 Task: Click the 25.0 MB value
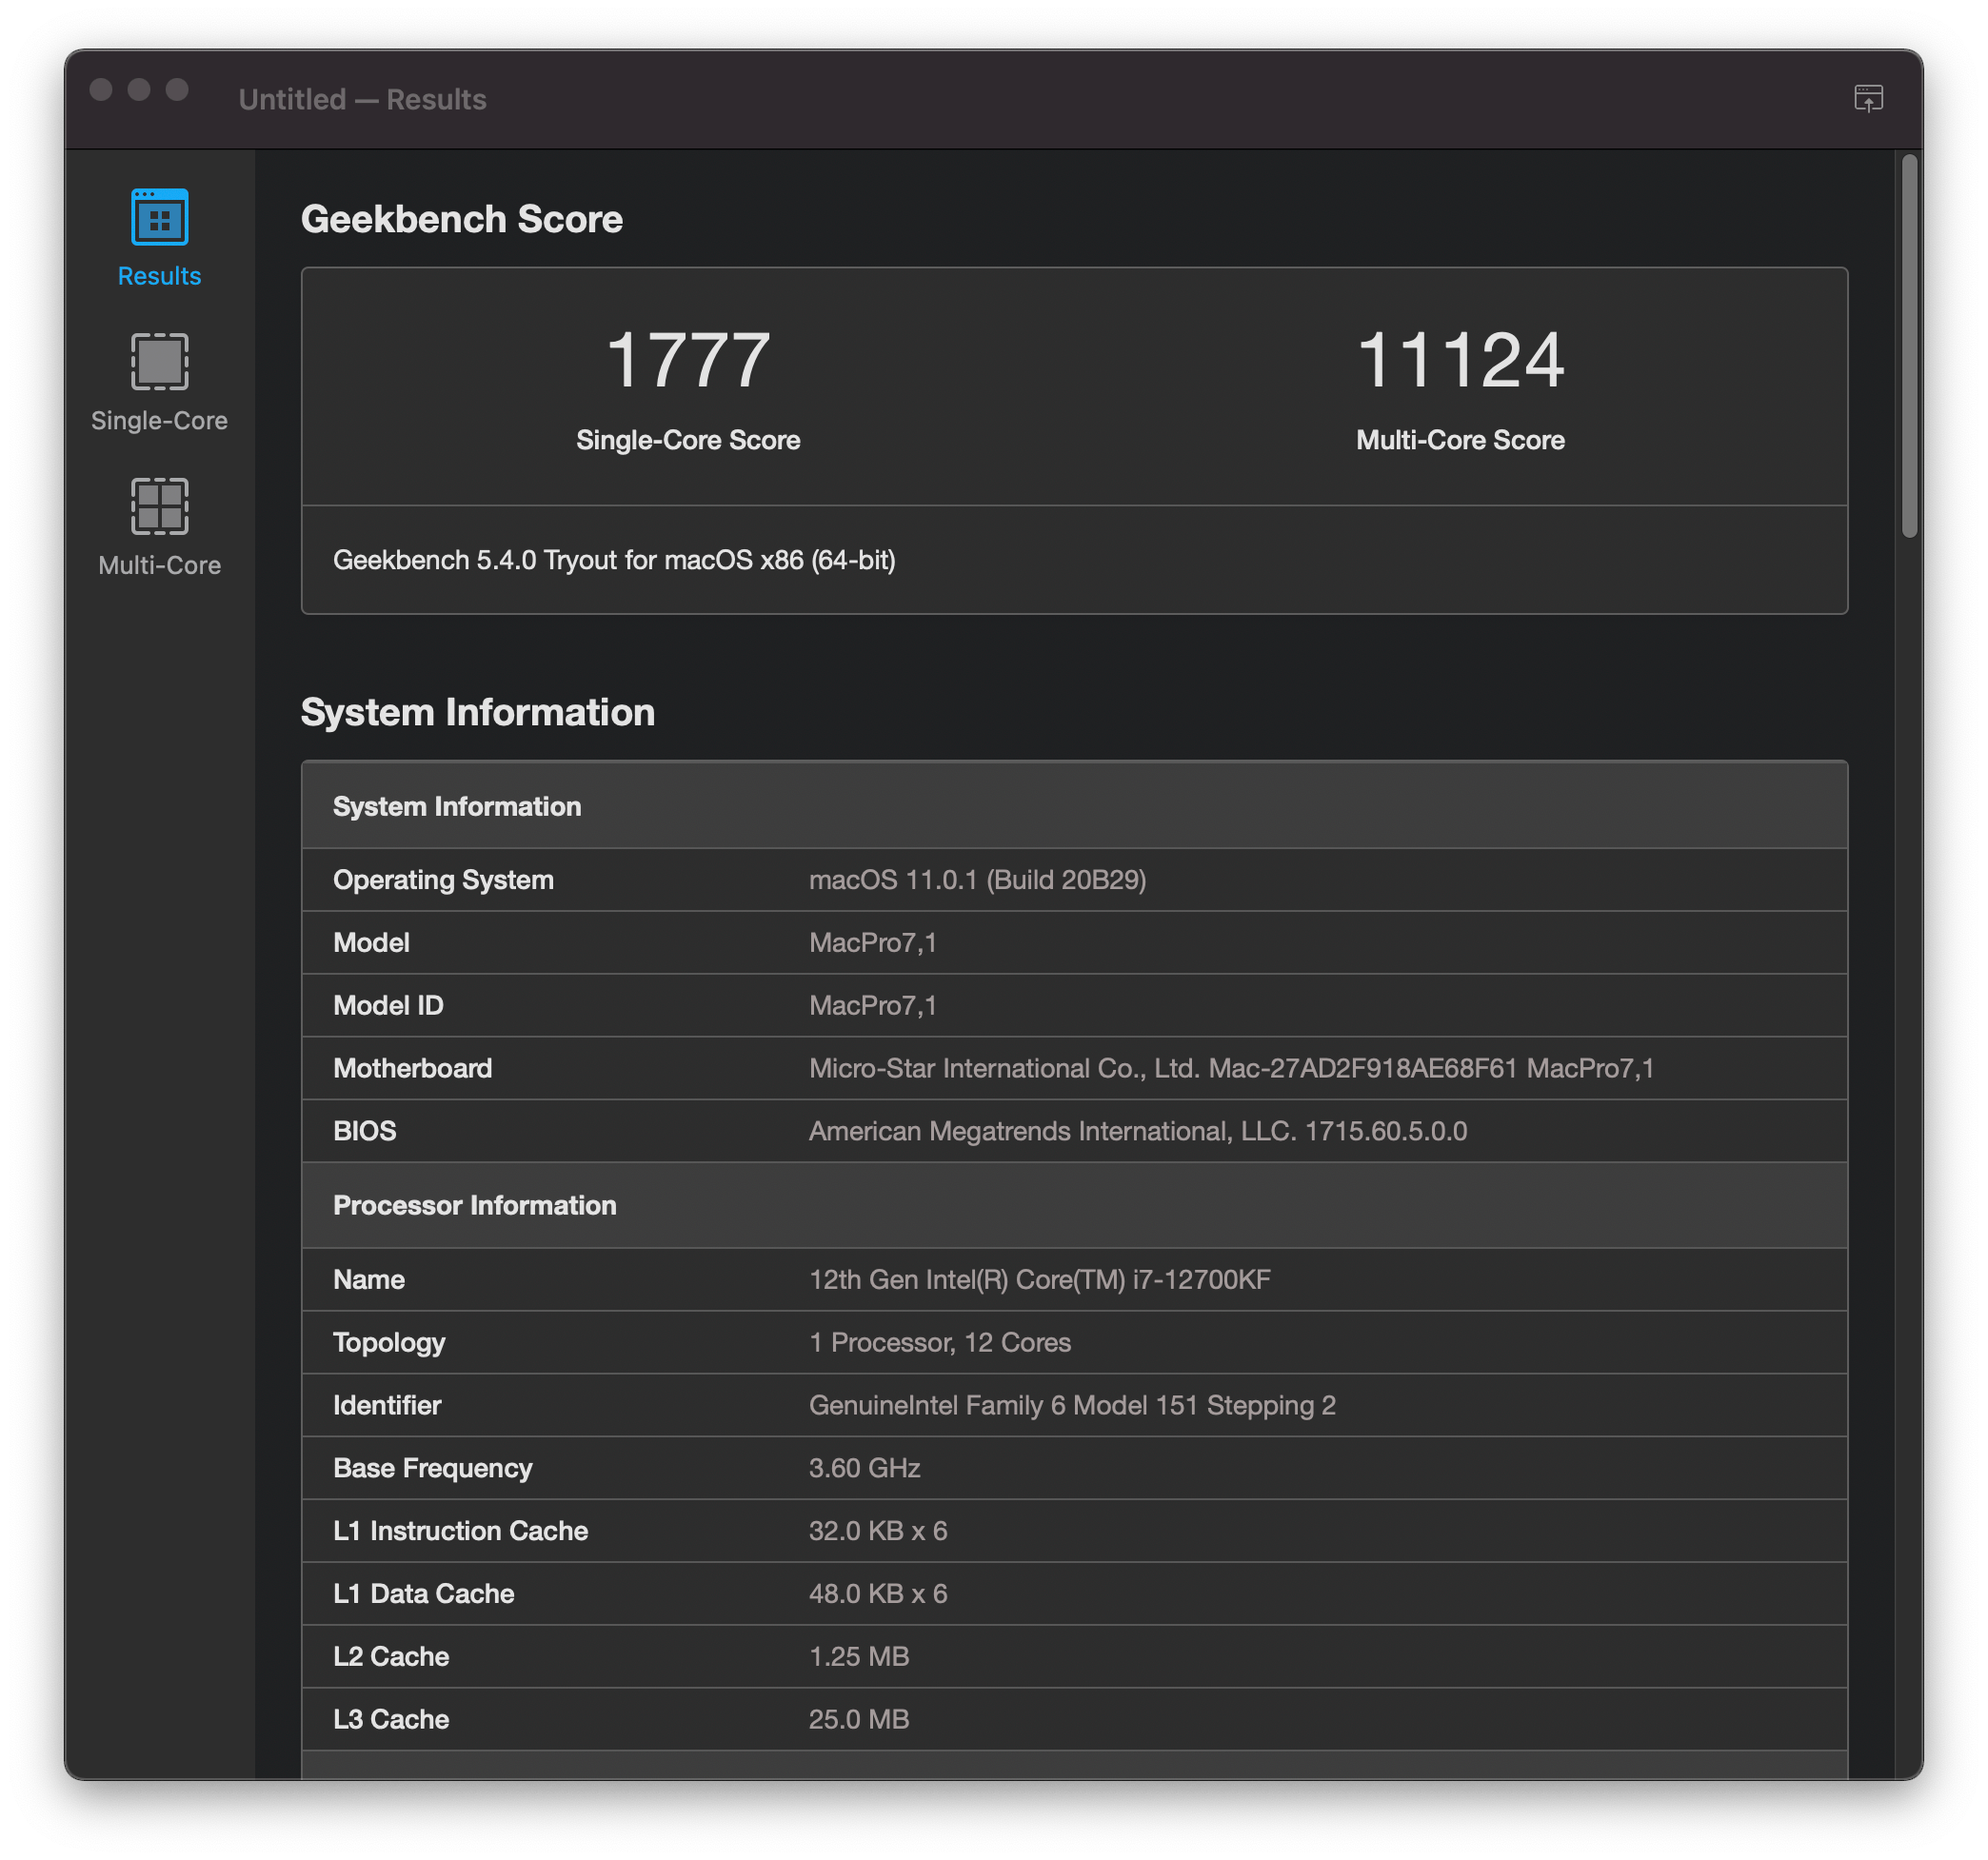pos(859,1720)
